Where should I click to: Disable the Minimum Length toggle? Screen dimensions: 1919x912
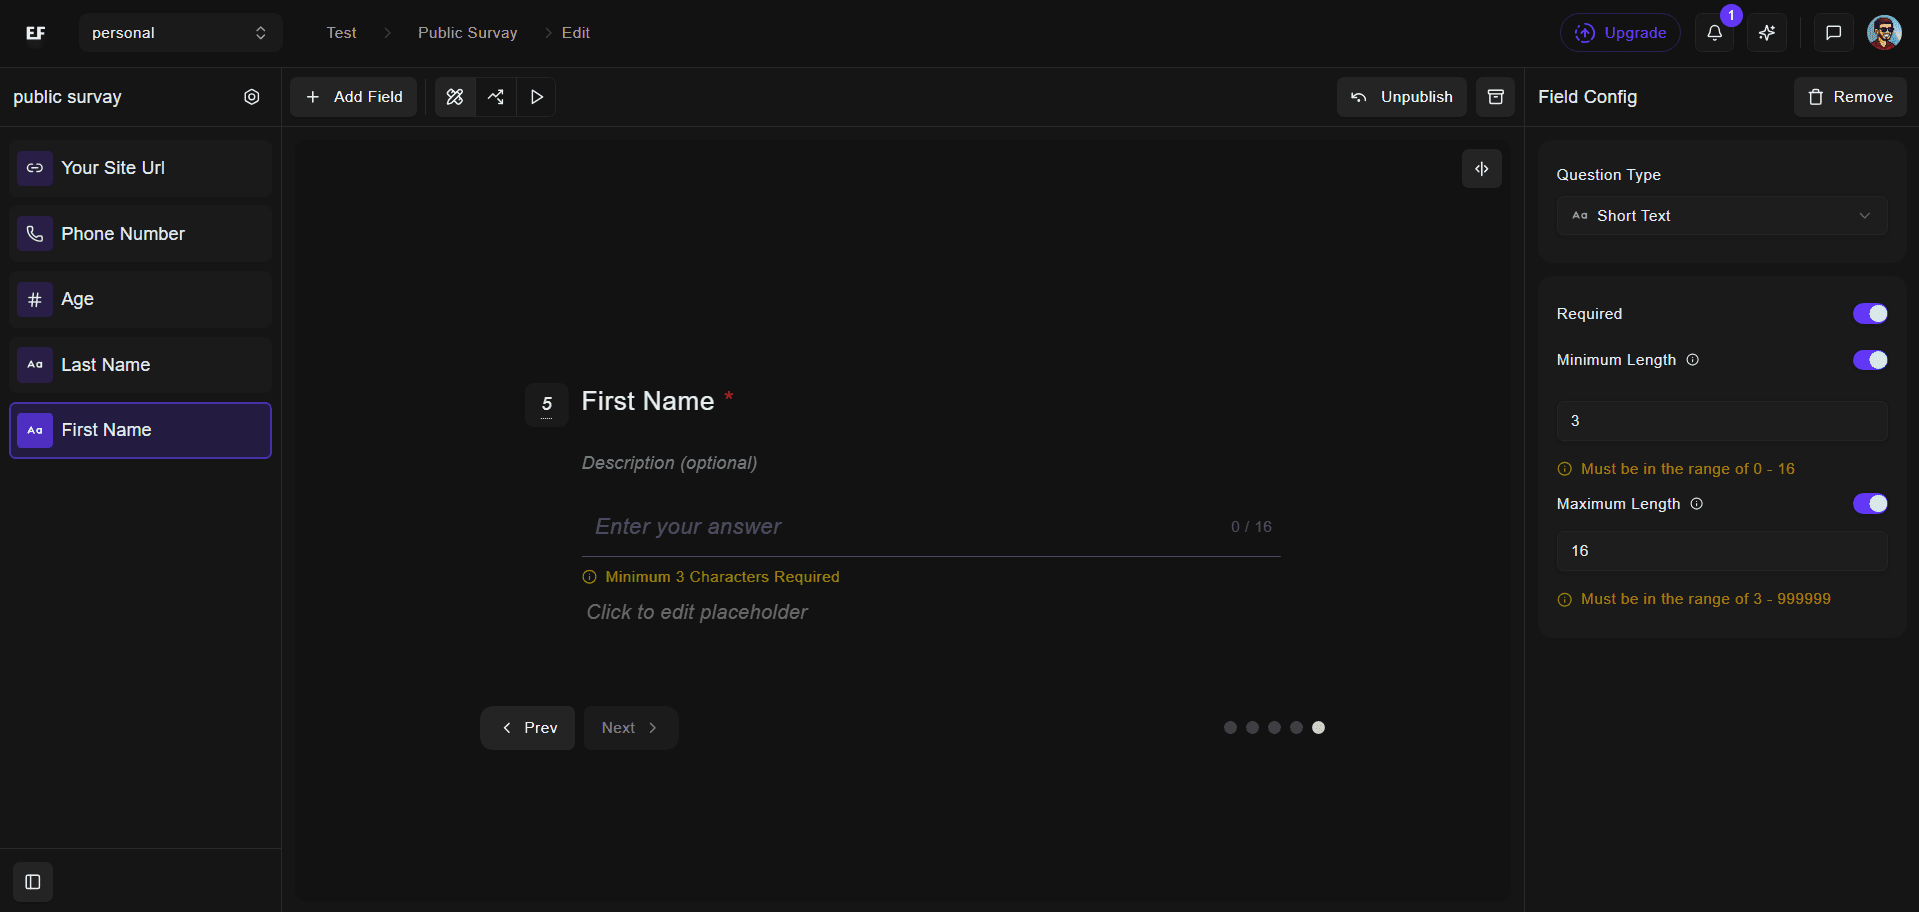pos(1869,360)
